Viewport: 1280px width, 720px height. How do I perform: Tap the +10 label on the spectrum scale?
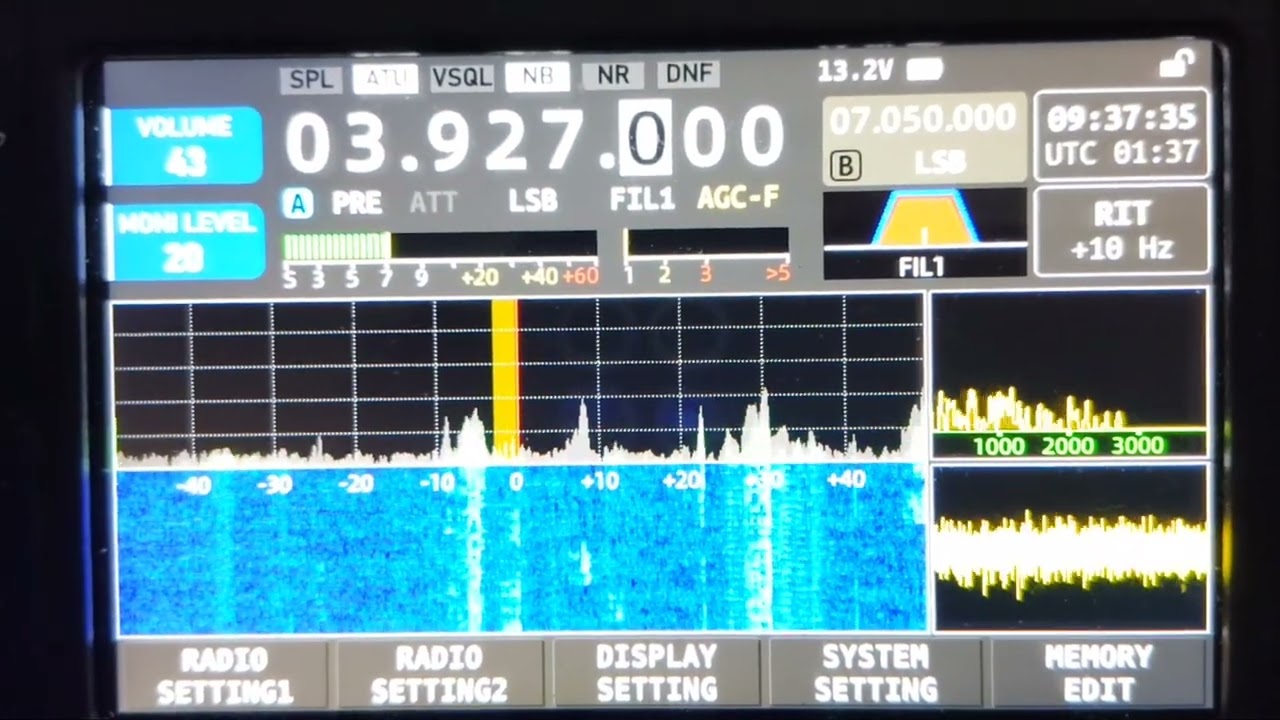598,481
